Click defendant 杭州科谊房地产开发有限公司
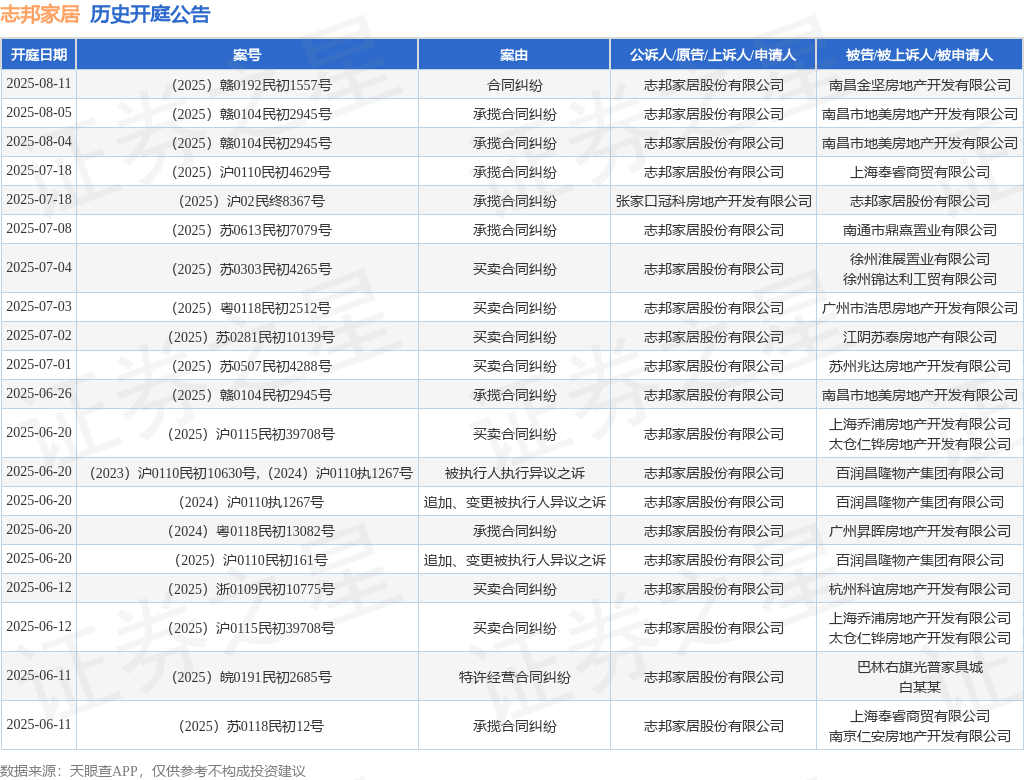This screenshot has width=1024, height=780. [x=920, y=589]
